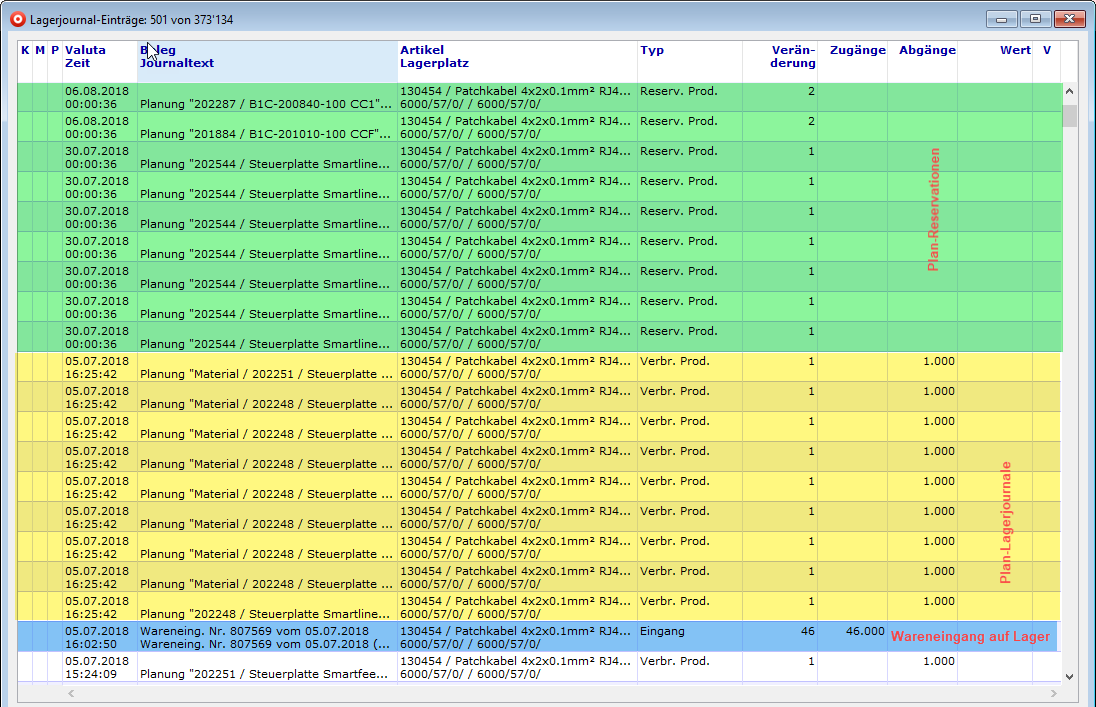Click the vertical scrollbar down arrow
The image size is (1096, 707).
click(x=1069, y=676)
